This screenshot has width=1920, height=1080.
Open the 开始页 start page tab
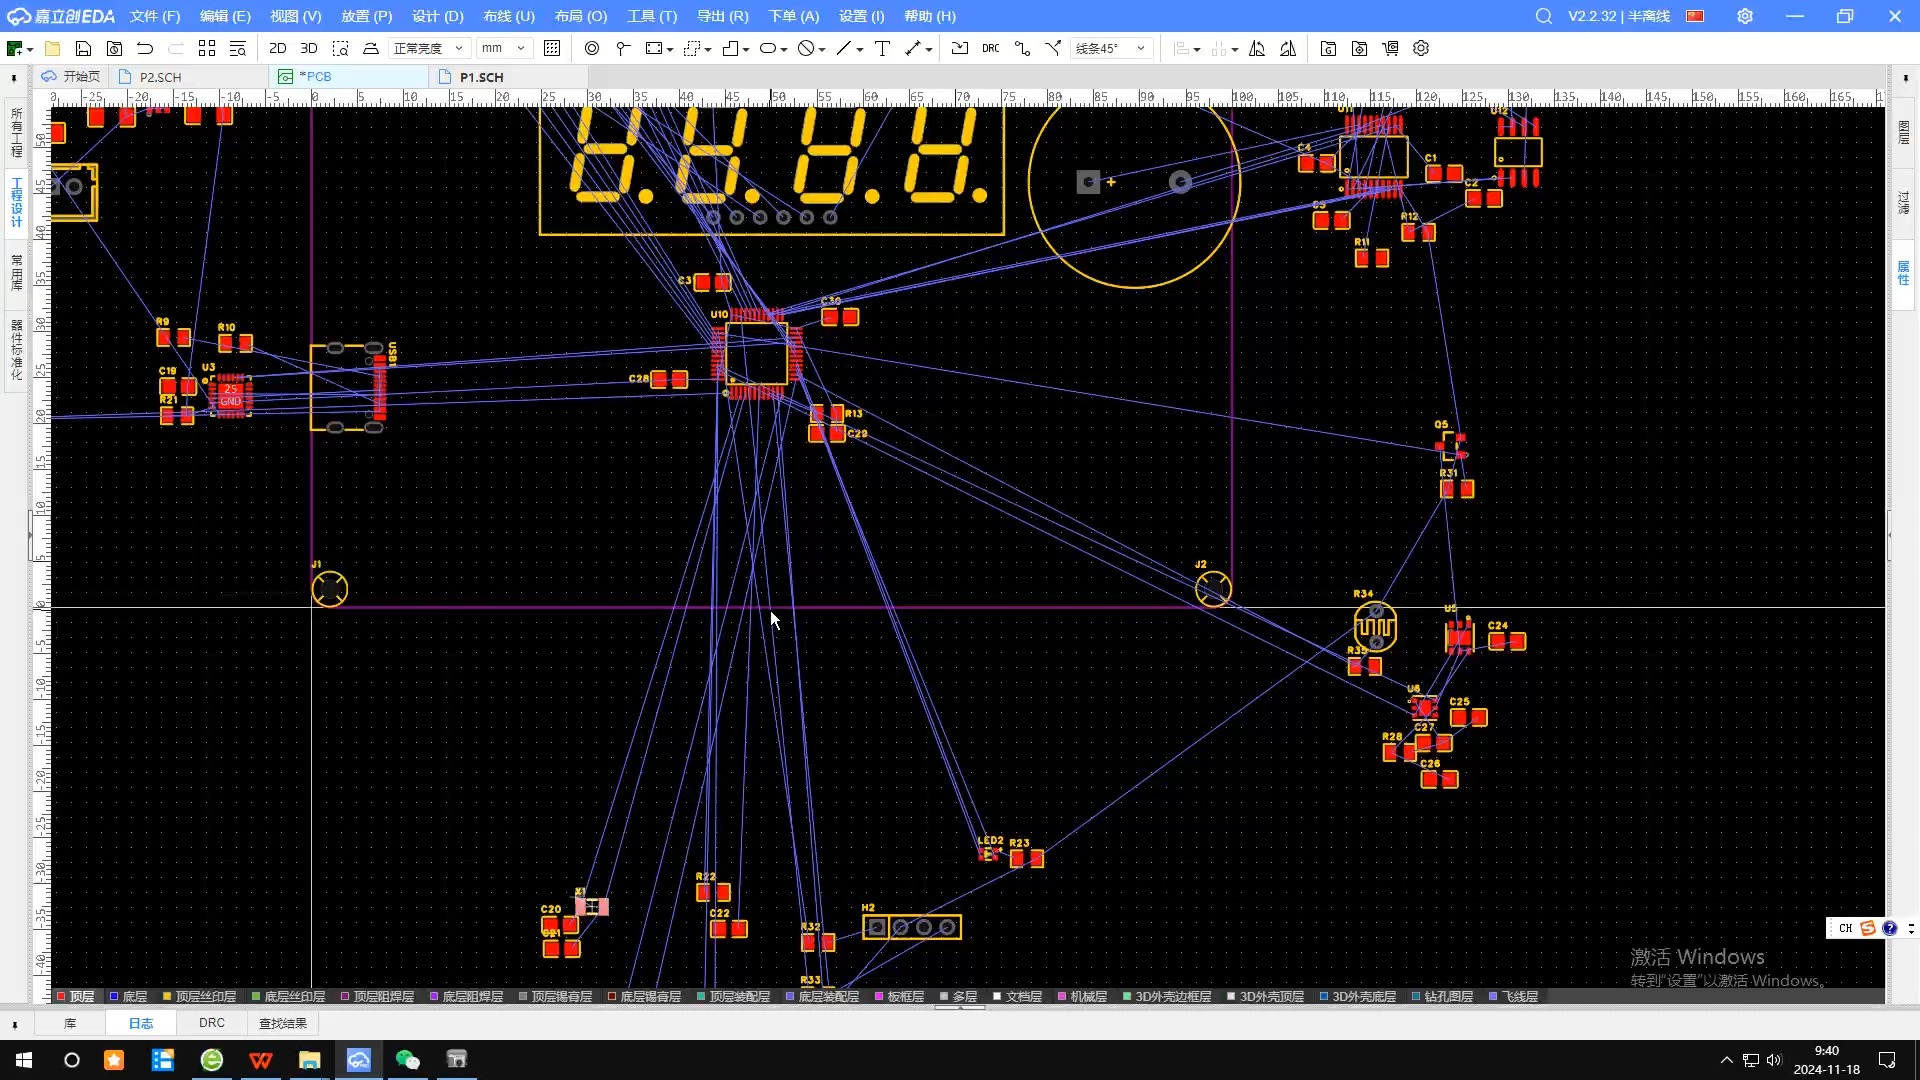71,77
